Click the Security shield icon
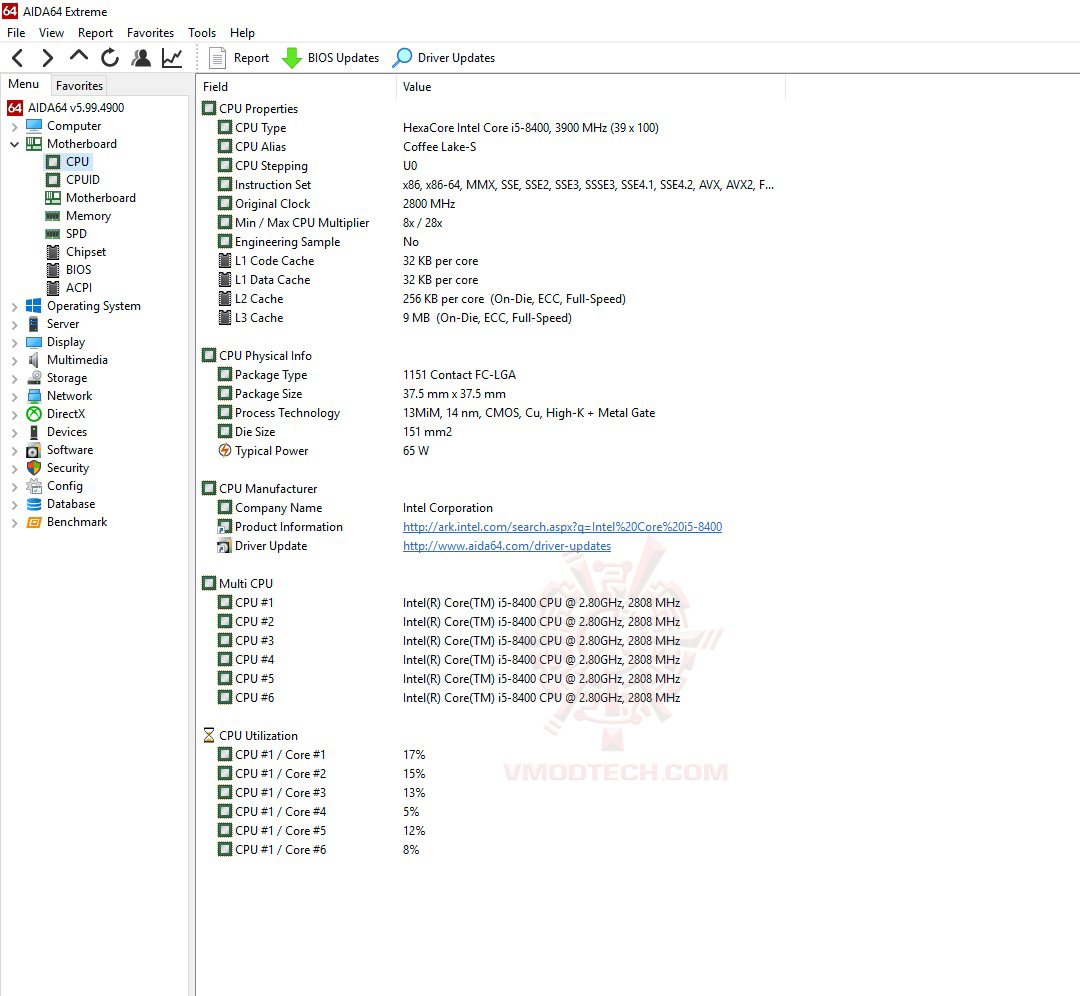 pos(34,468)
